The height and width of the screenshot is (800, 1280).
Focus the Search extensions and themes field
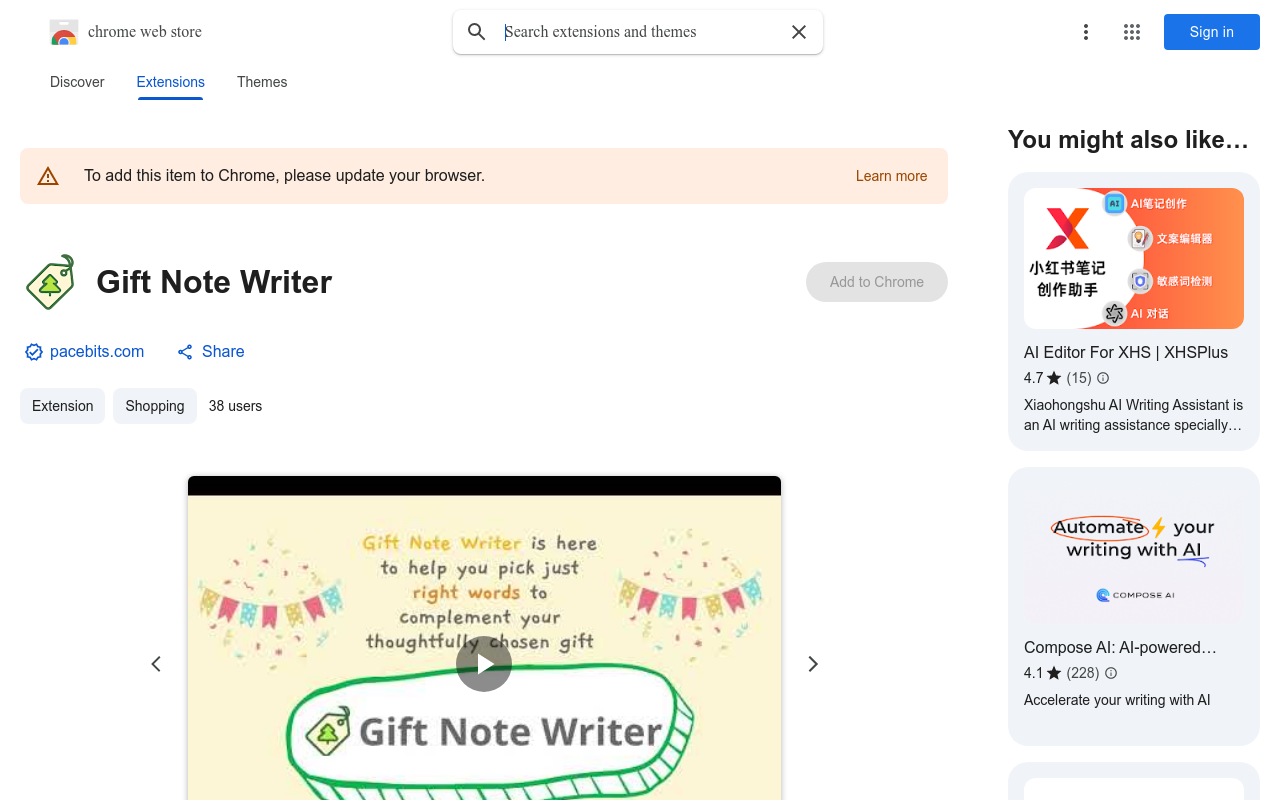point(640,32)
